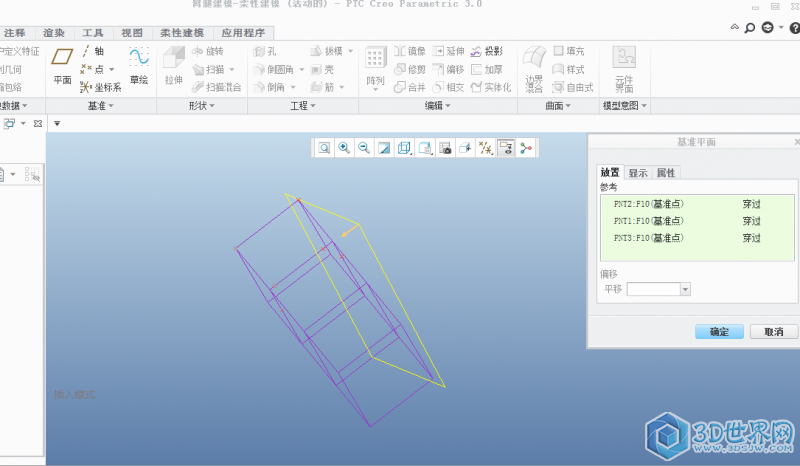Click the 轴 datum axis tool
800x466 pixels.
pos(92,51)
